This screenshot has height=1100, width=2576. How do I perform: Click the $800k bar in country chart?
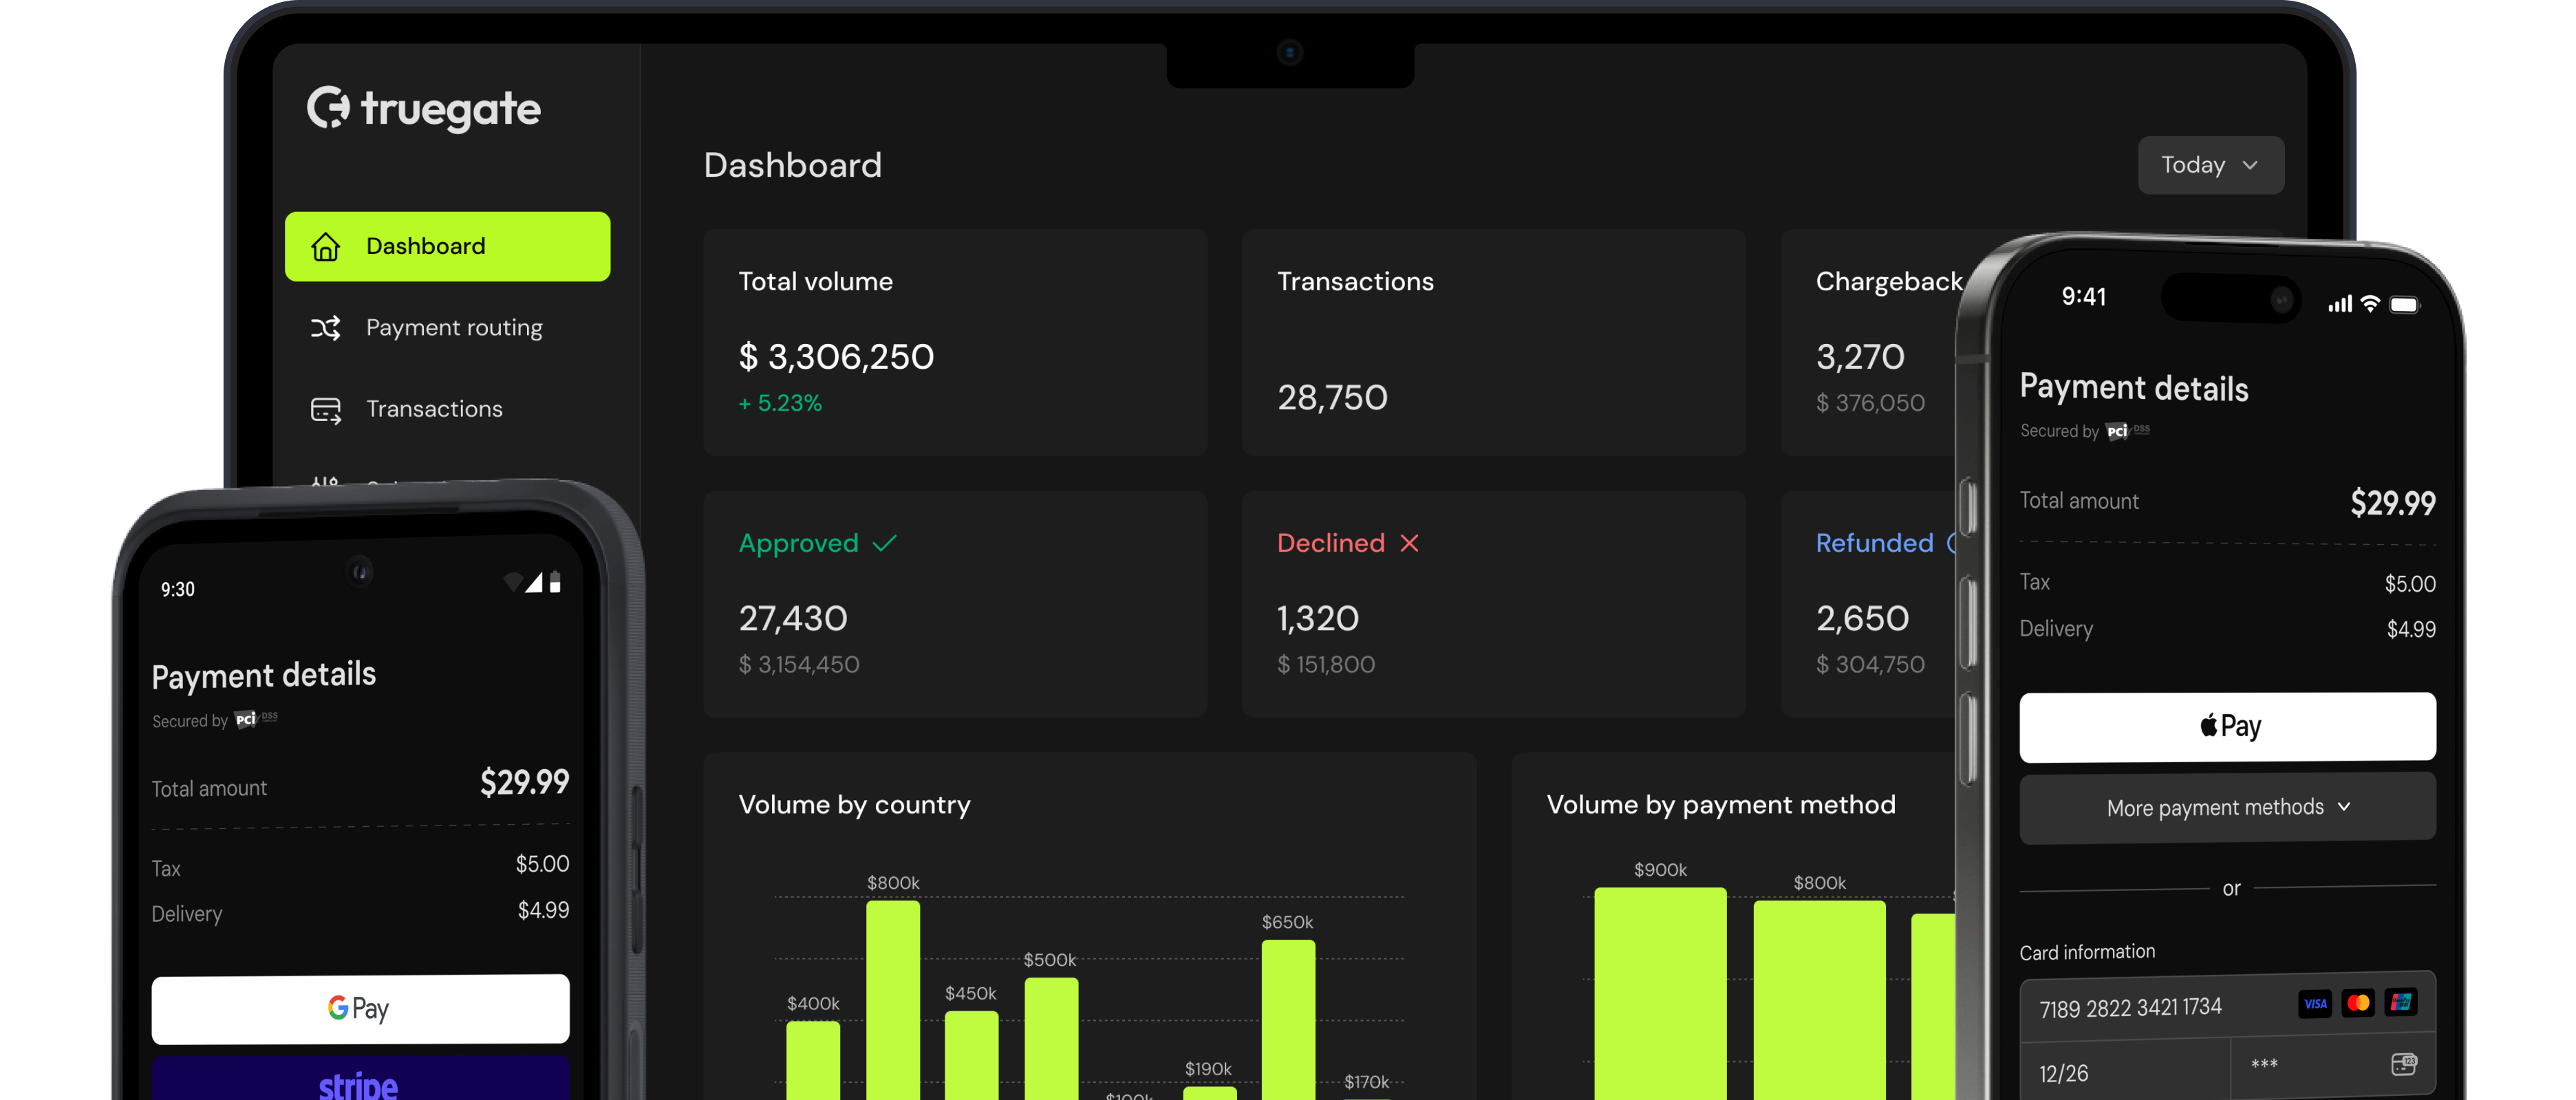tap(893, 1000)
